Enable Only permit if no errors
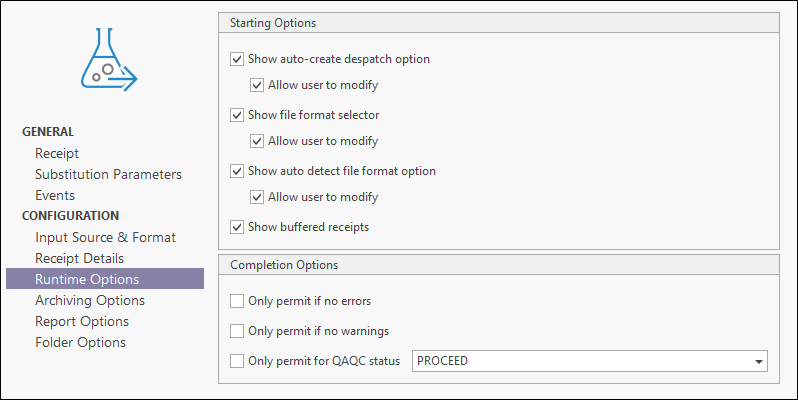798x400 pixels. (237, 301)
